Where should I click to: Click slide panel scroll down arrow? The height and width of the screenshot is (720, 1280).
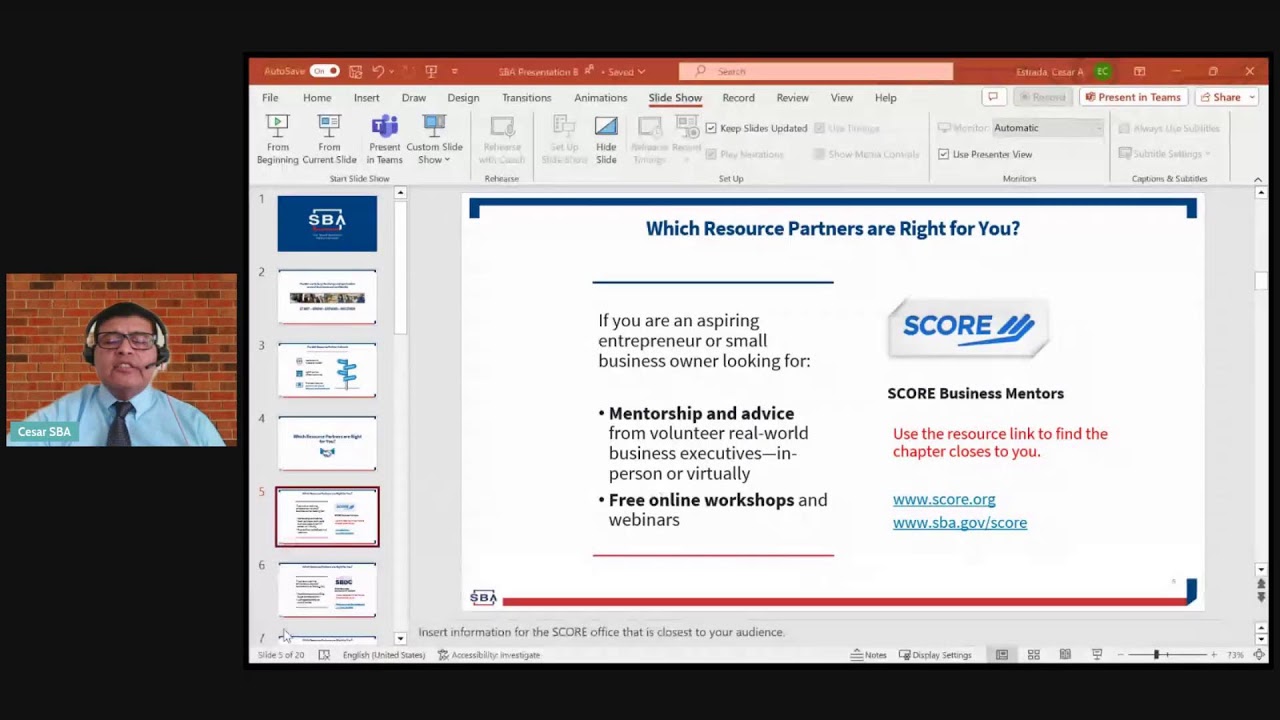[x=400, y=638]
